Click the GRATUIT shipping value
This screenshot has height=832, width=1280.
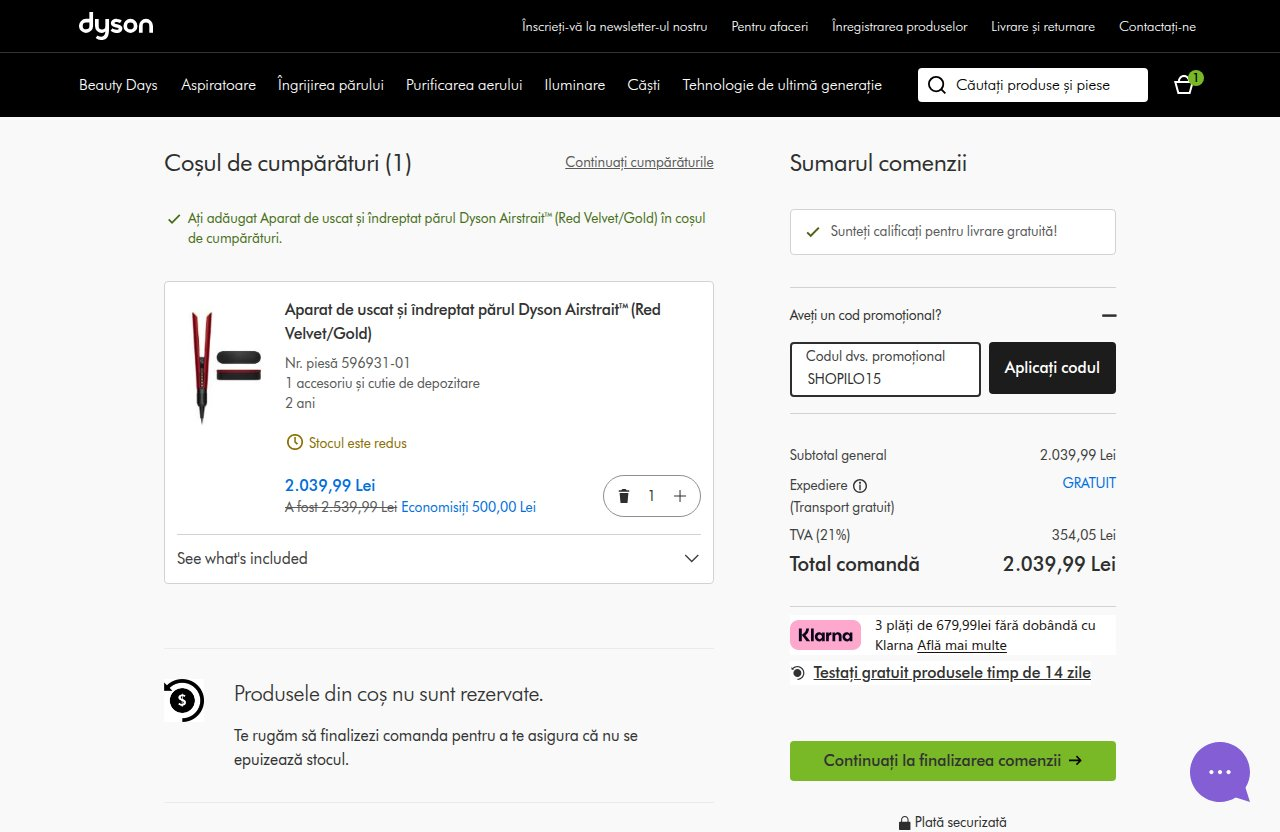(x=1089, y=483)
